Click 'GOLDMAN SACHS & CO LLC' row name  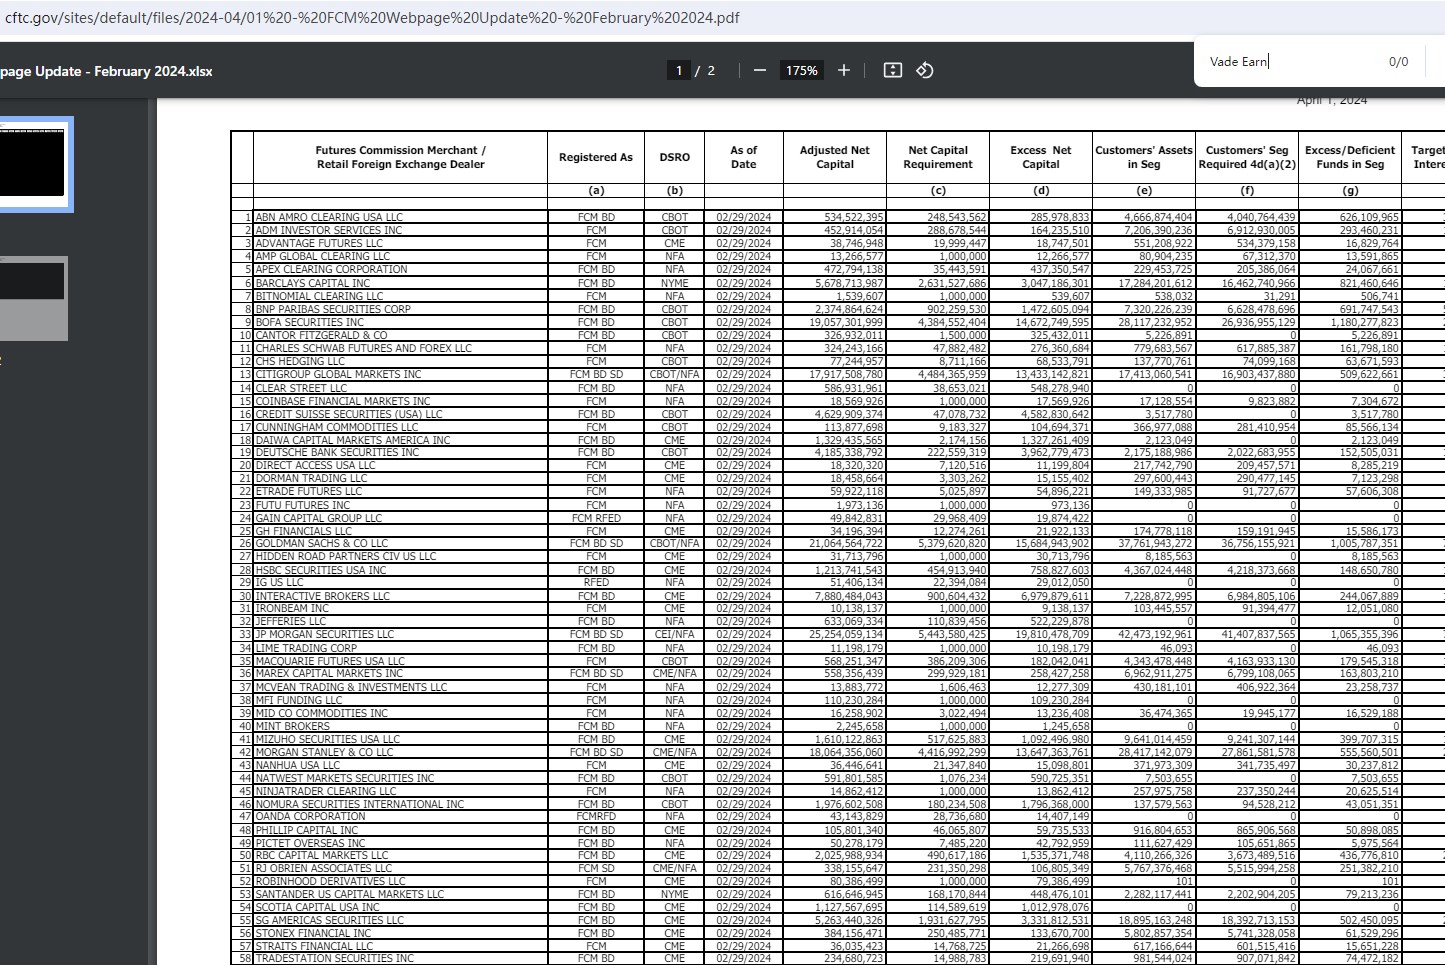tap(322, 543)
